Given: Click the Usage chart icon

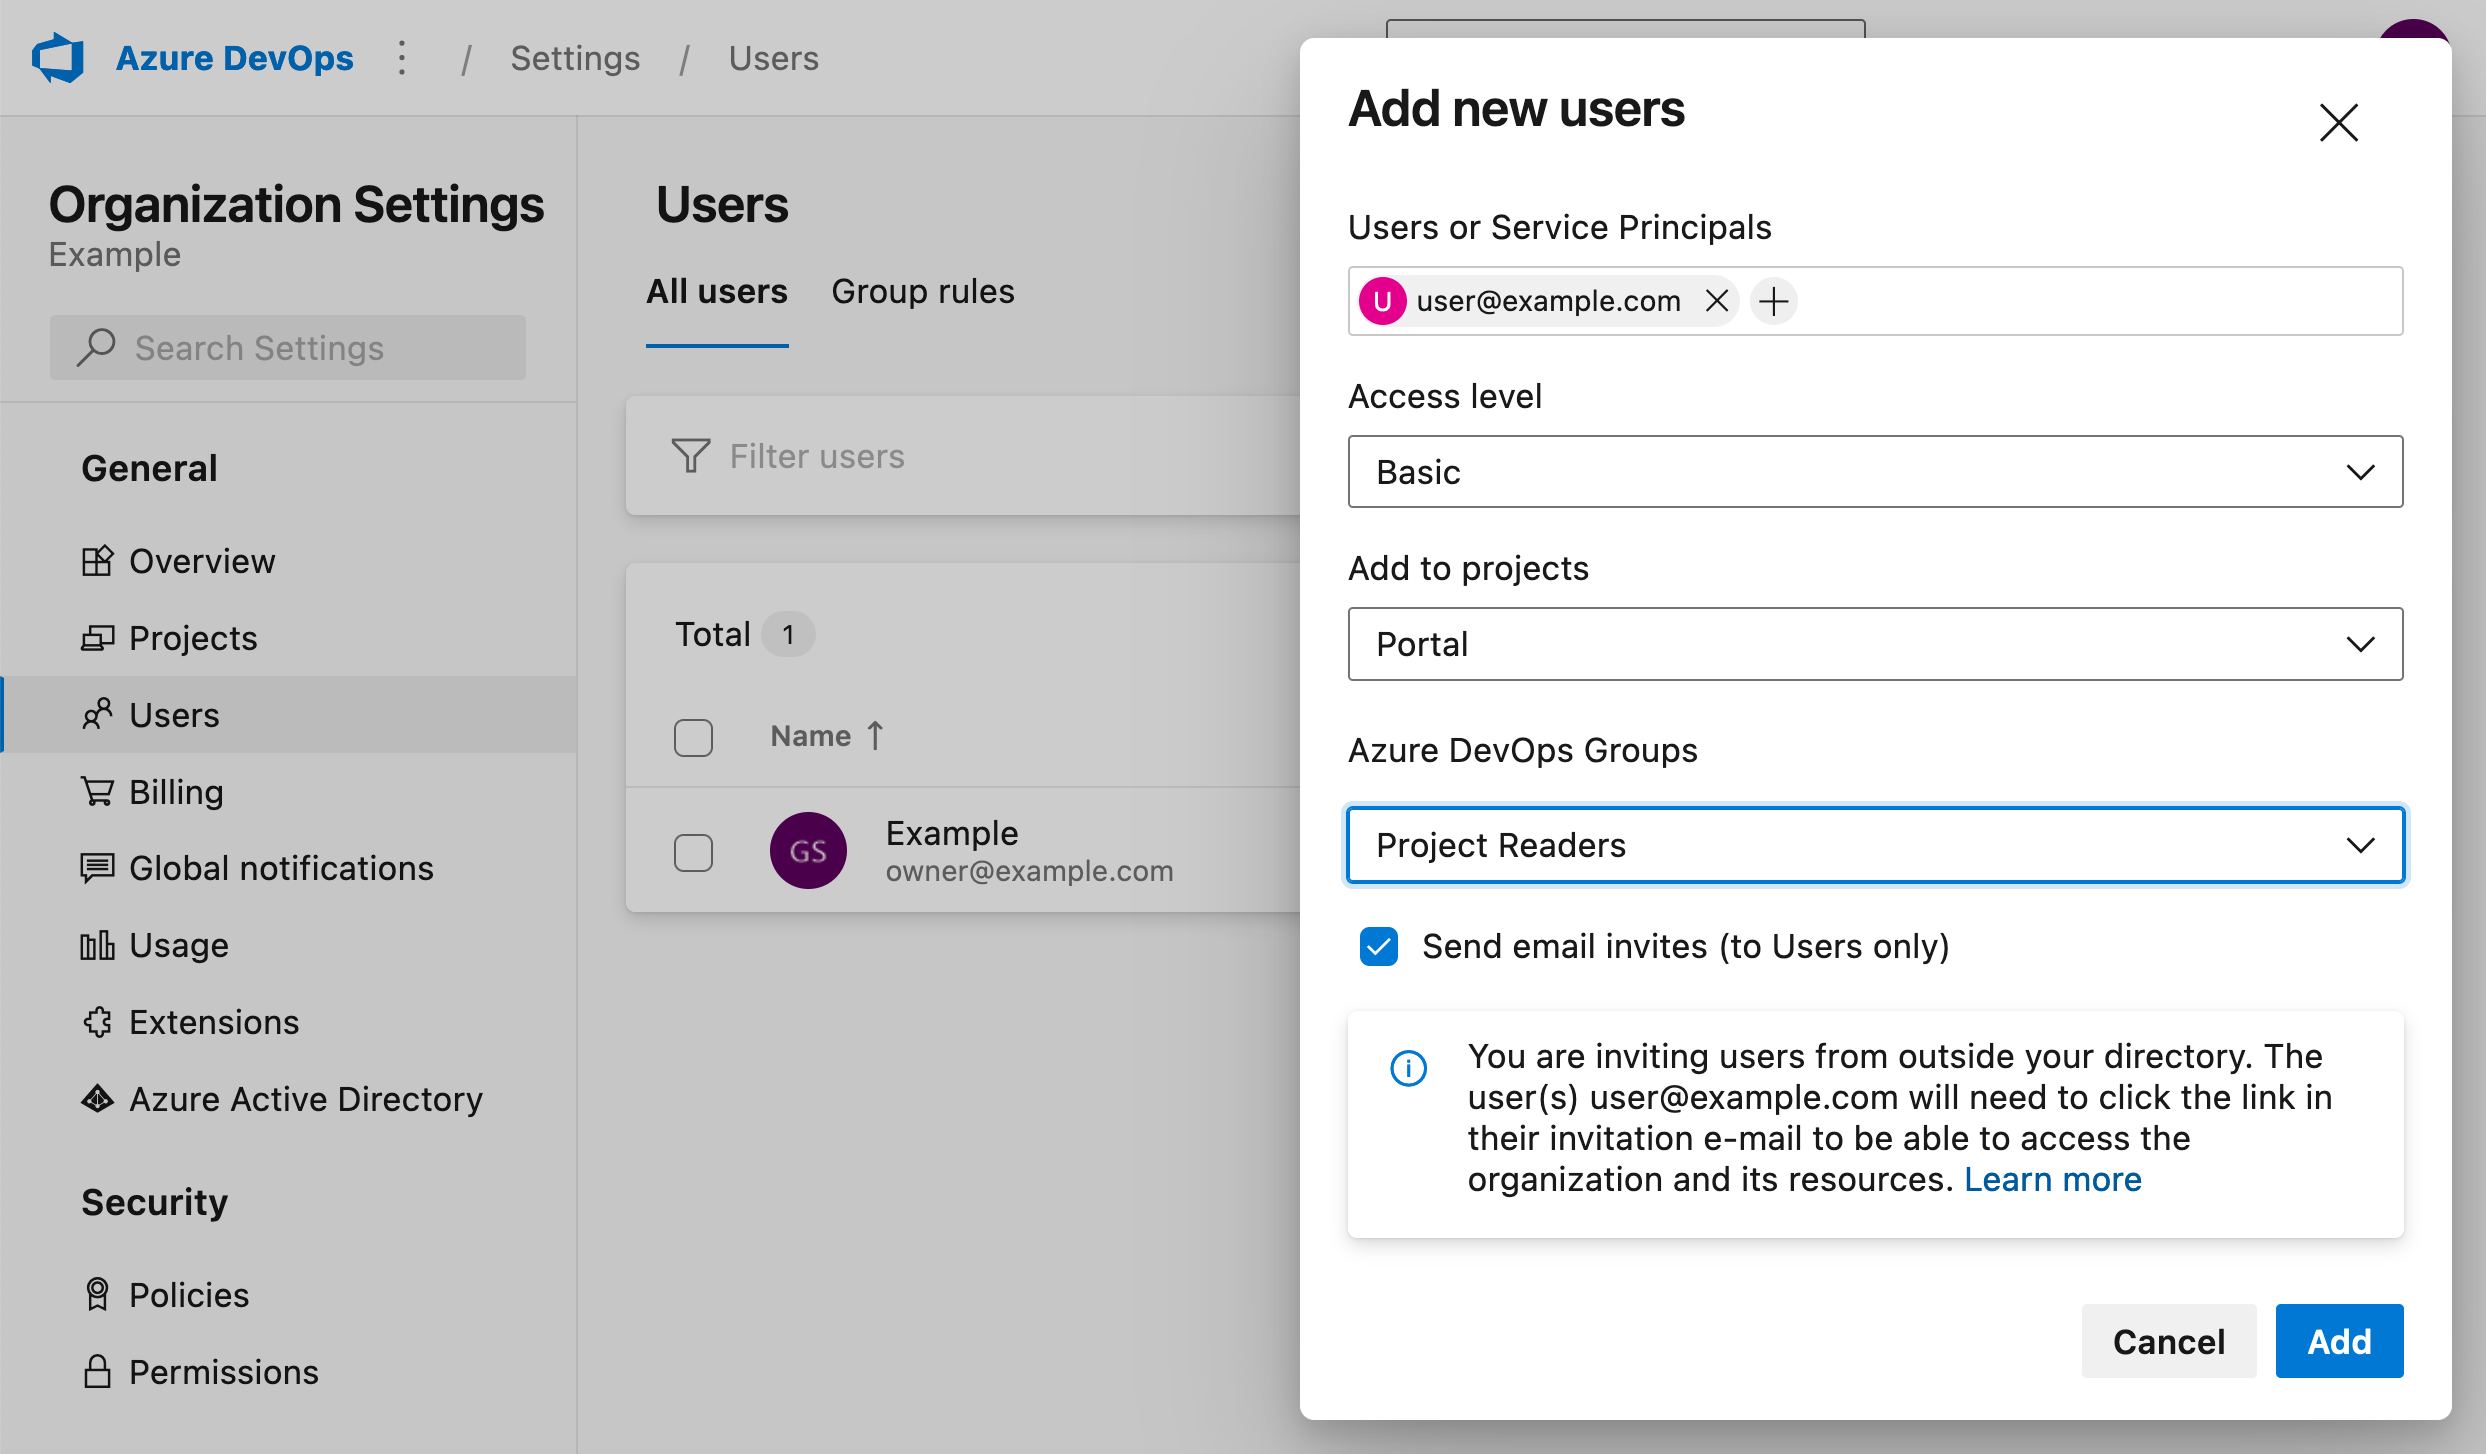Looking at the screenshot, I should [x=97, y=945].
